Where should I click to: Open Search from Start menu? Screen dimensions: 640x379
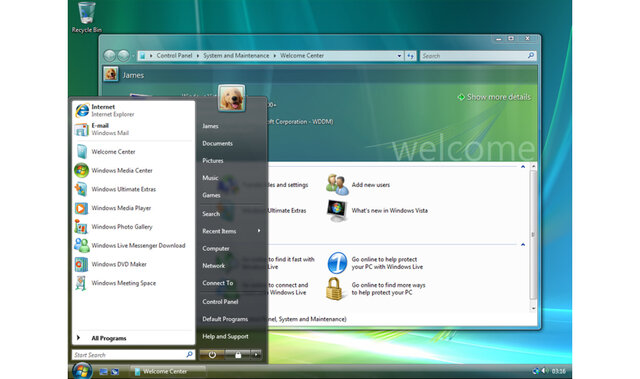coord(211,214)
